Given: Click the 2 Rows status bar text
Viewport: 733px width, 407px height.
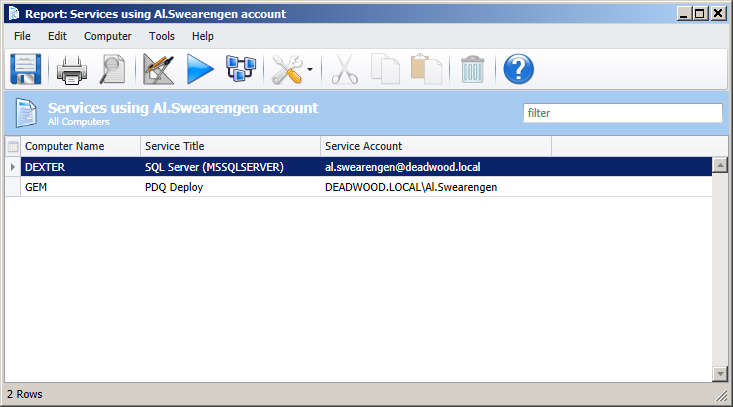Looking at the screenshot, I should click(24, 394).
